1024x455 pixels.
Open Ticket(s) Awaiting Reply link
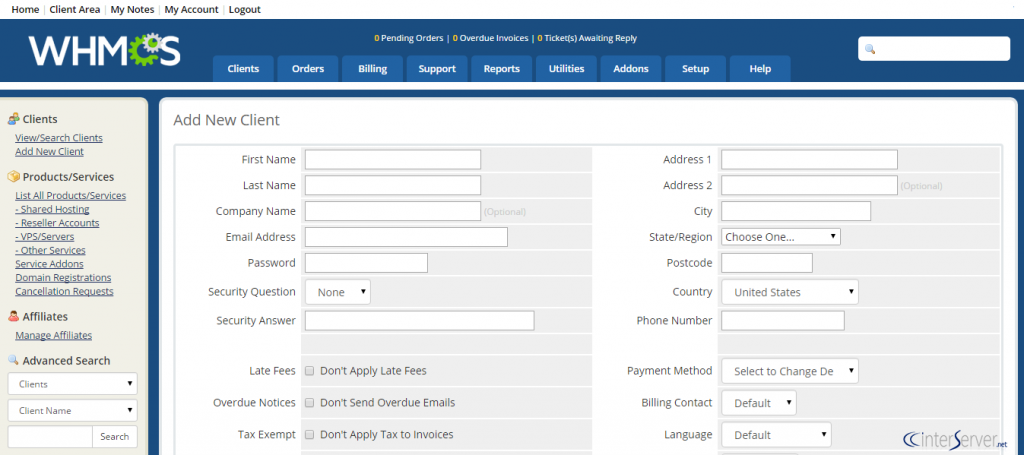(586, 38)
